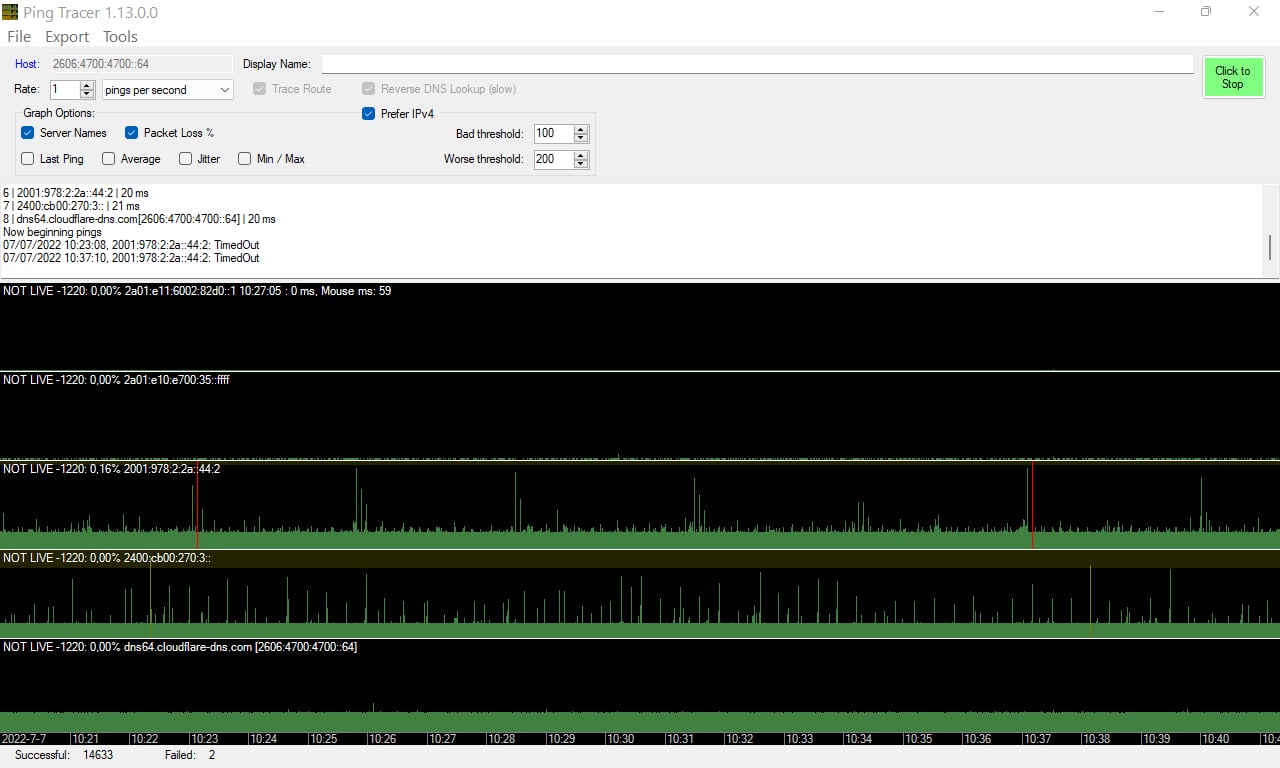Open the pings per second dropdown
The height and width of the screenshot is (768, 1280).
[x=167, y=90]
